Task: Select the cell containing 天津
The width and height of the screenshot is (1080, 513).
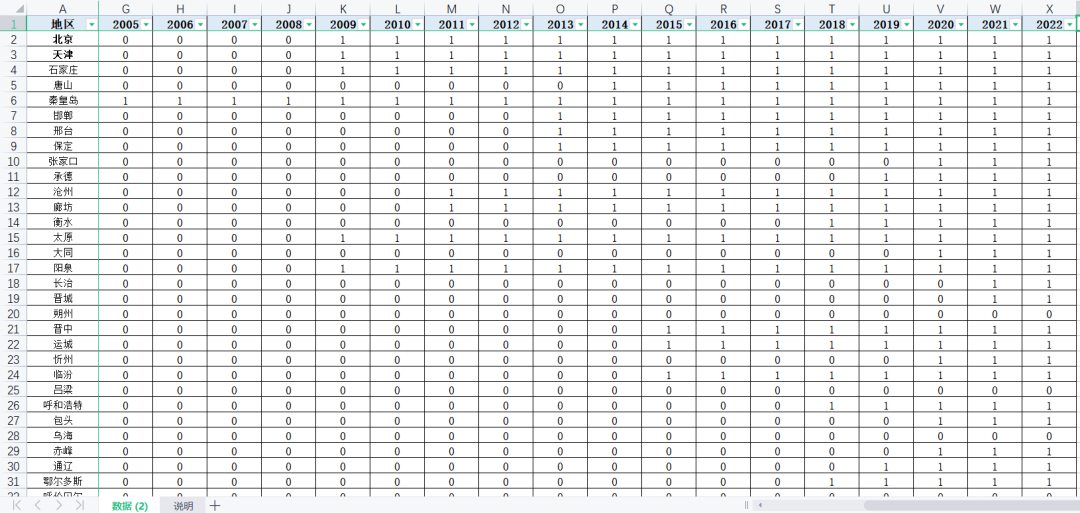Action: coord(63,55)
